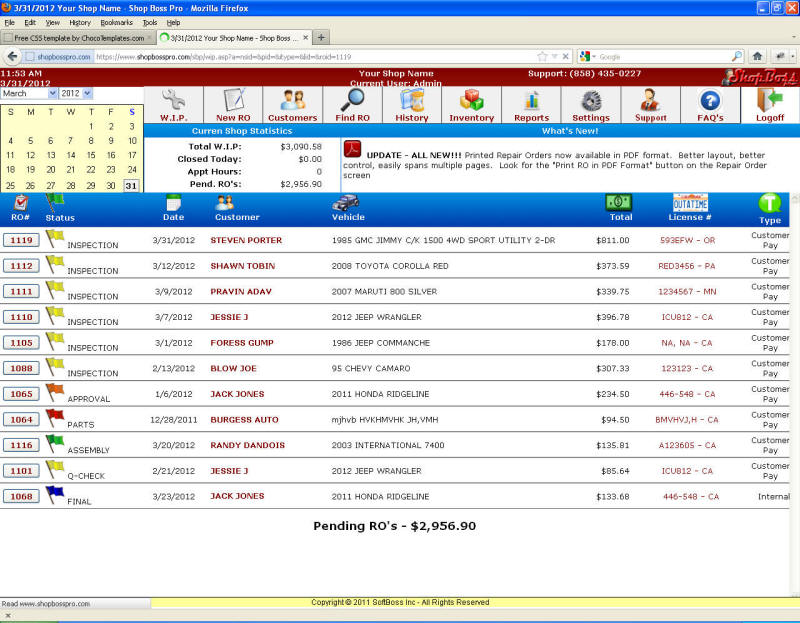Open the Support agent icon

tap(651, 100)
